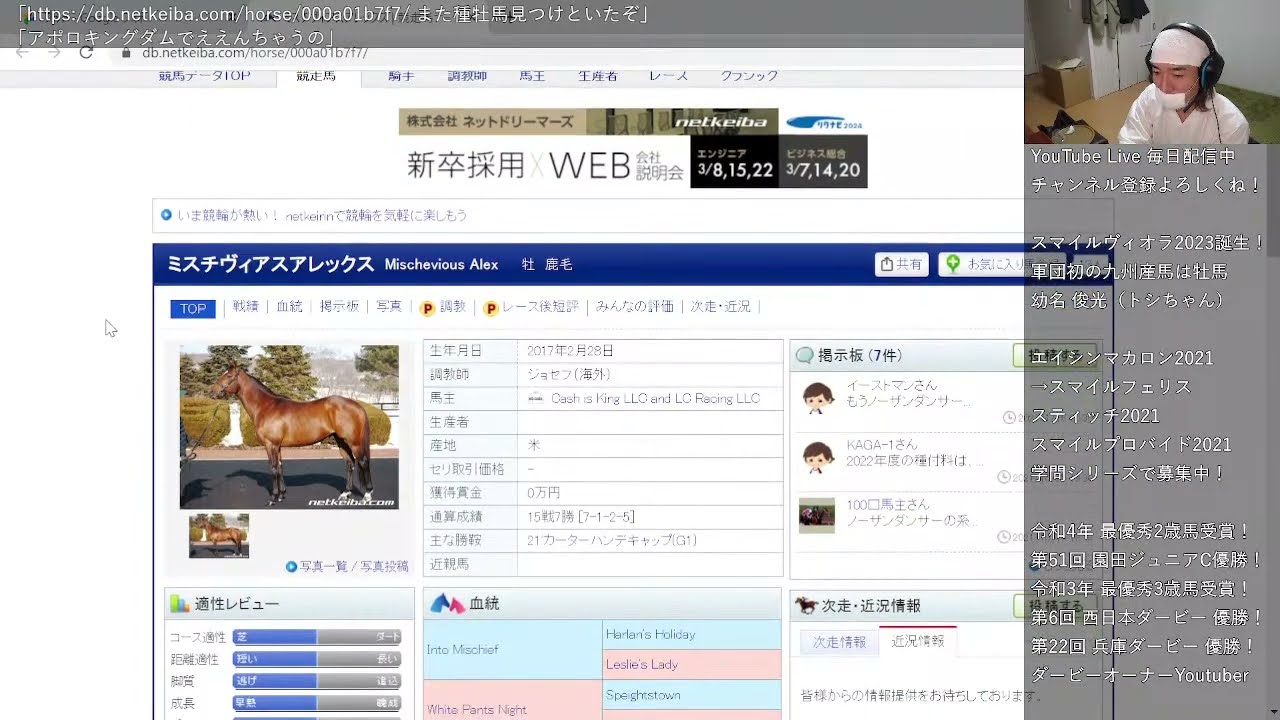Screen dimensions: 1280x720
Task: Click the 芝/ダート course aptitude bar
Action: tap(317, 637)
